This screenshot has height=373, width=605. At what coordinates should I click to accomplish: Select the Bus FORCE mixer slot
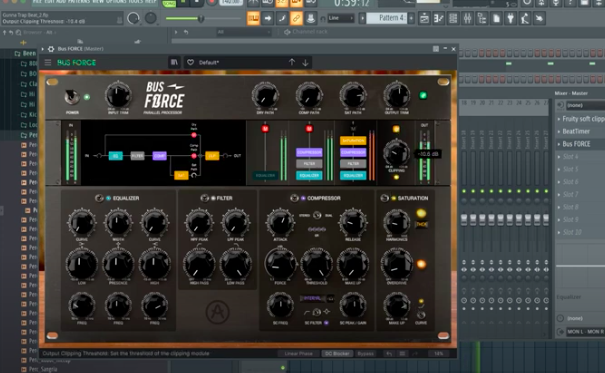[x=580, y=144]
